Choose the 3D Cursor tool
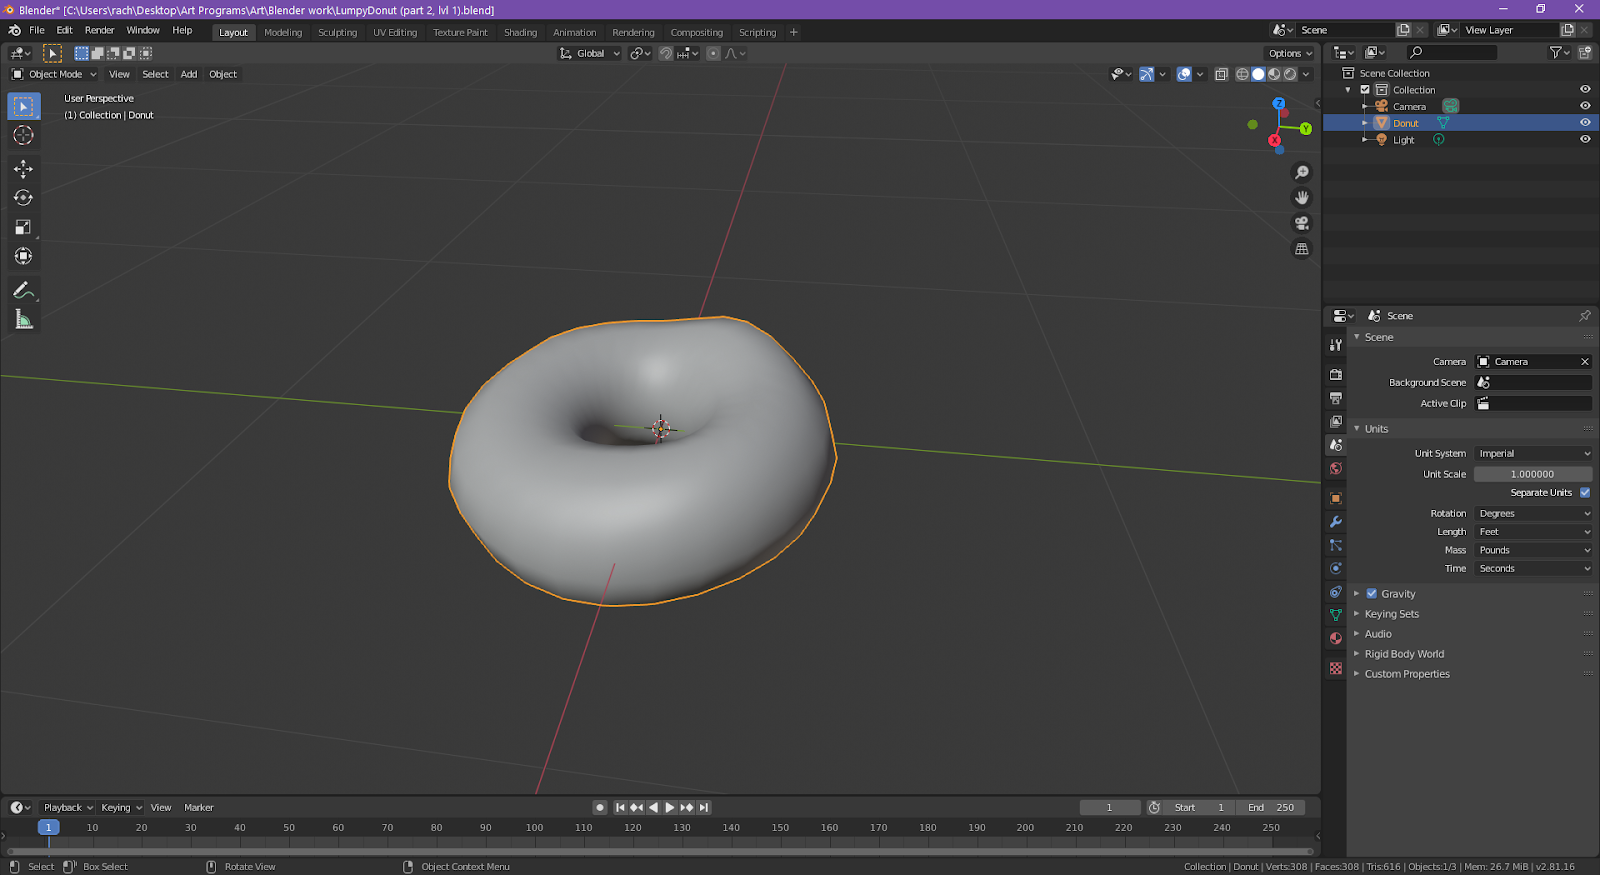Image resolution: width=1600 pixels, height=875 pixels. tap(23, 135)
